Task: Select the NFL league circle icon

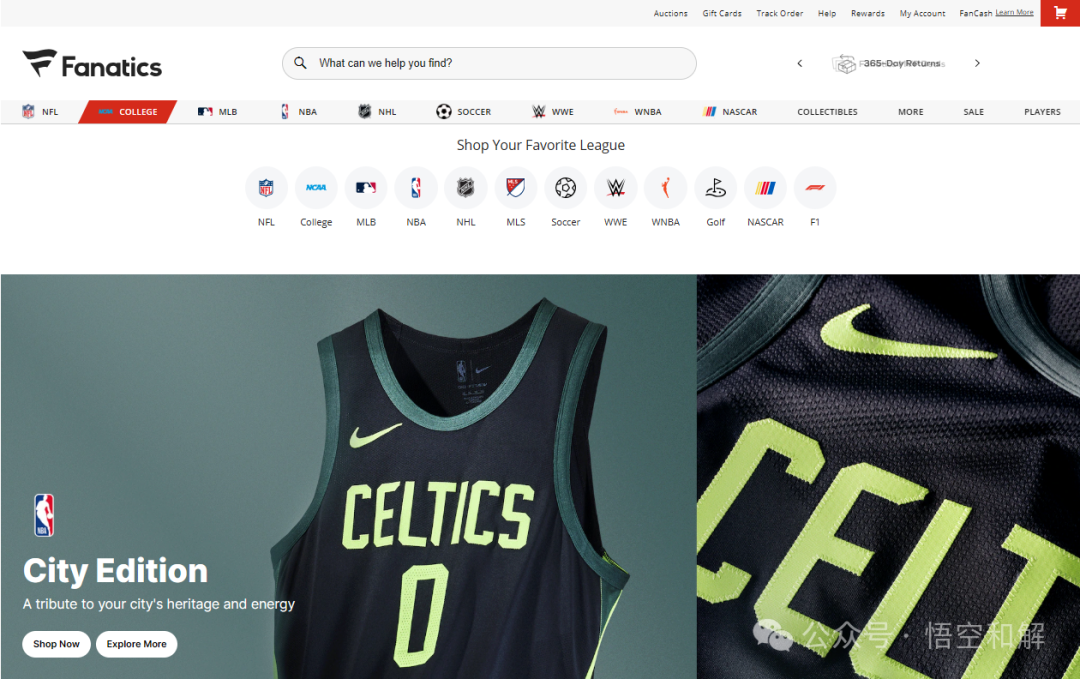Action: coord(267,187)
